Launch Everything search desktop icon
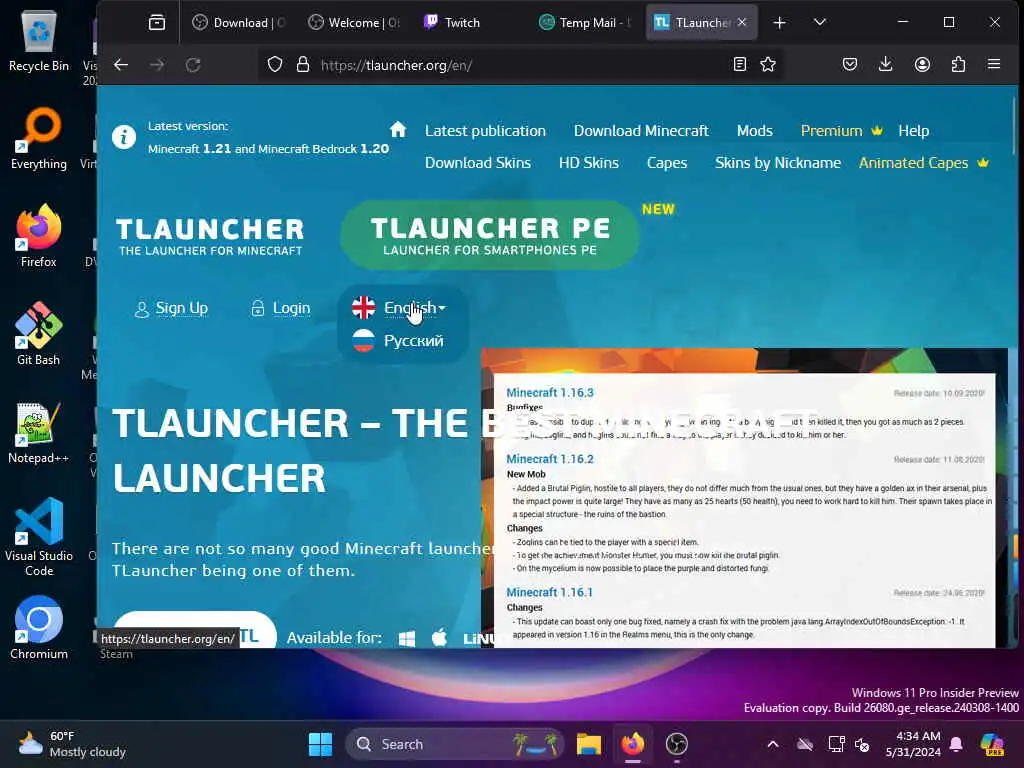The width and height of the screenshot is (1024, 768). point(39,138)
